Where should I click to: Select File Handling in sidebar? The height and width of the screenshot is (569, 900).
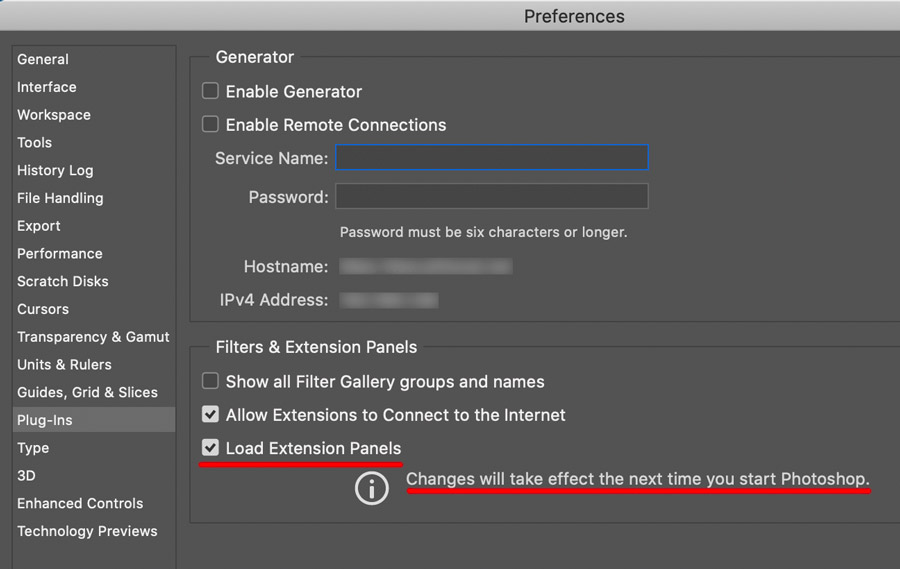click(x=60, y=198)
